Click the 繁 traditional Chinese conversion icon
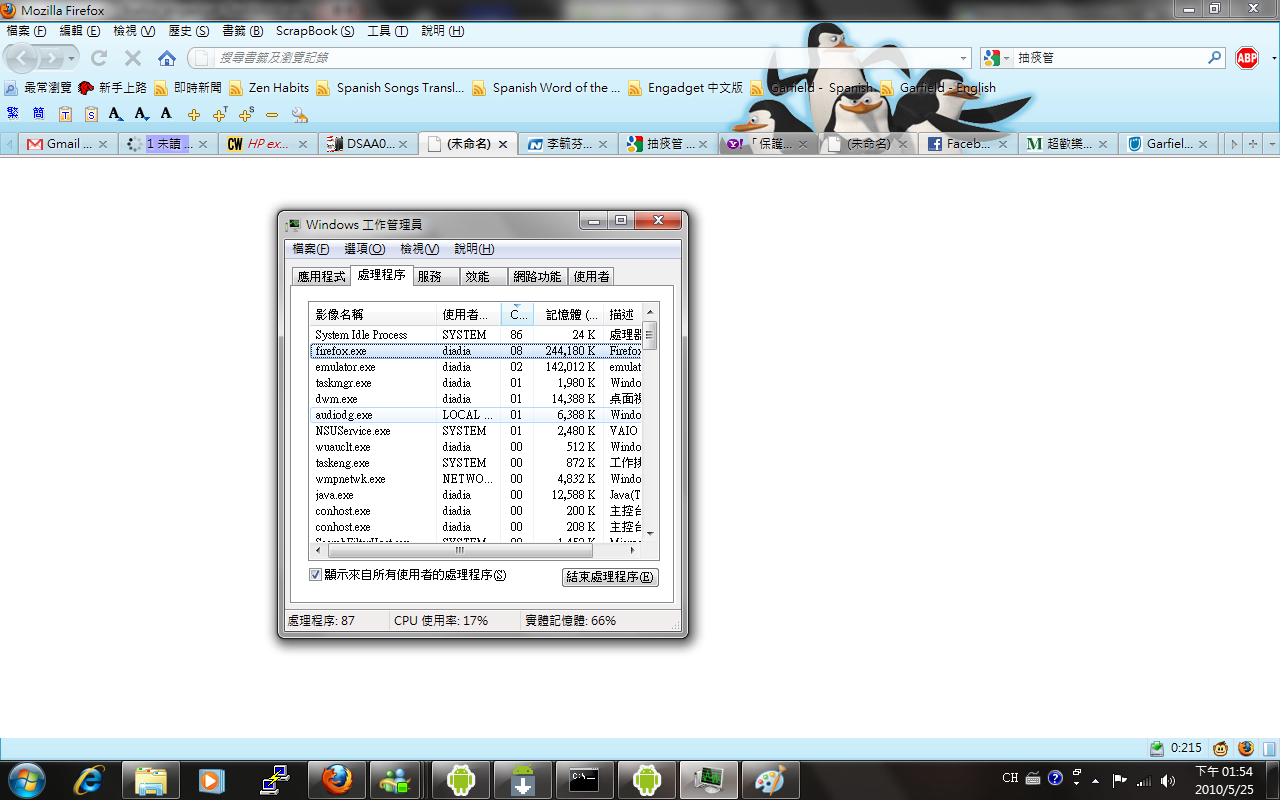The height and width of the screenshot is (800, 1280). (x=12, y=114)
